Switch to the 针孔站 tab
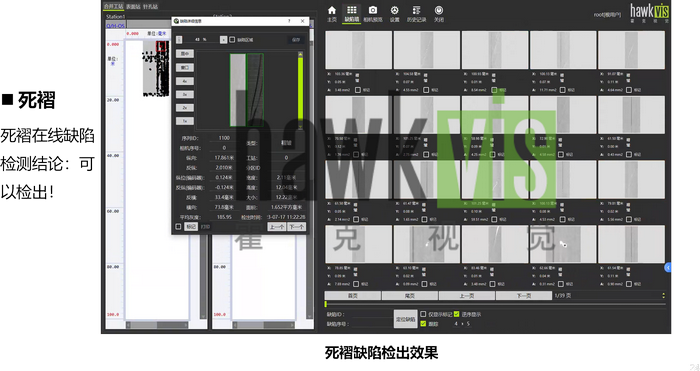 (x=150, y=7)
